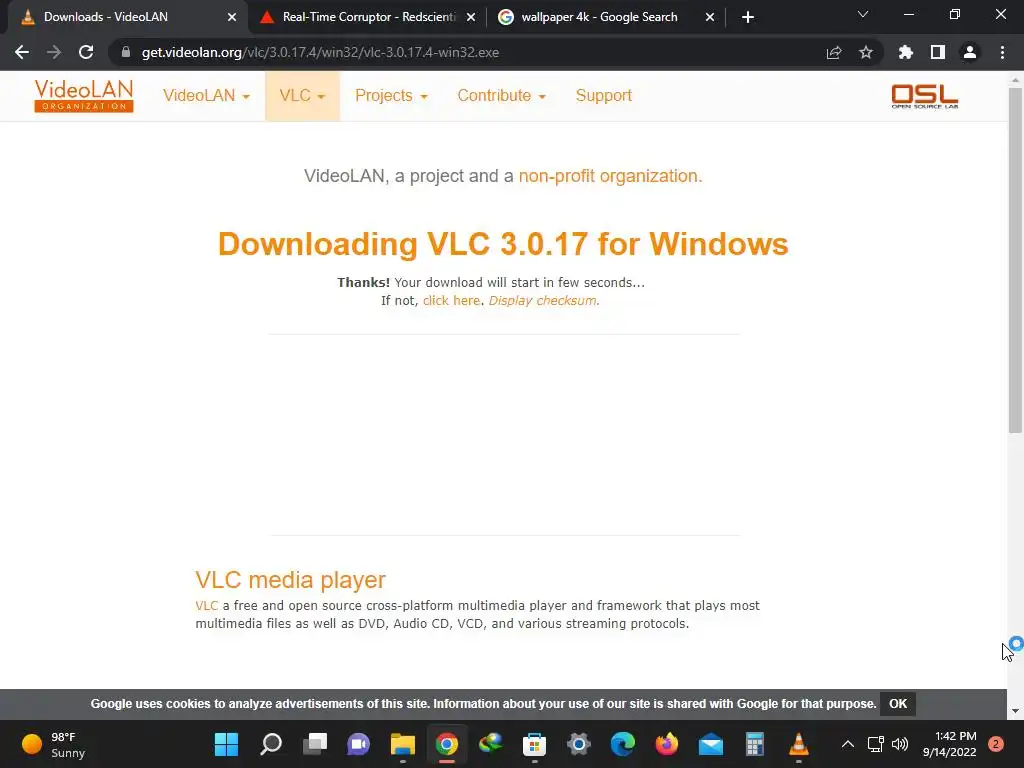This screenshot has width=1024, height=768.
Task: Open notification badge showing 2
Action: pyautogui.click(x=996, y=744)
